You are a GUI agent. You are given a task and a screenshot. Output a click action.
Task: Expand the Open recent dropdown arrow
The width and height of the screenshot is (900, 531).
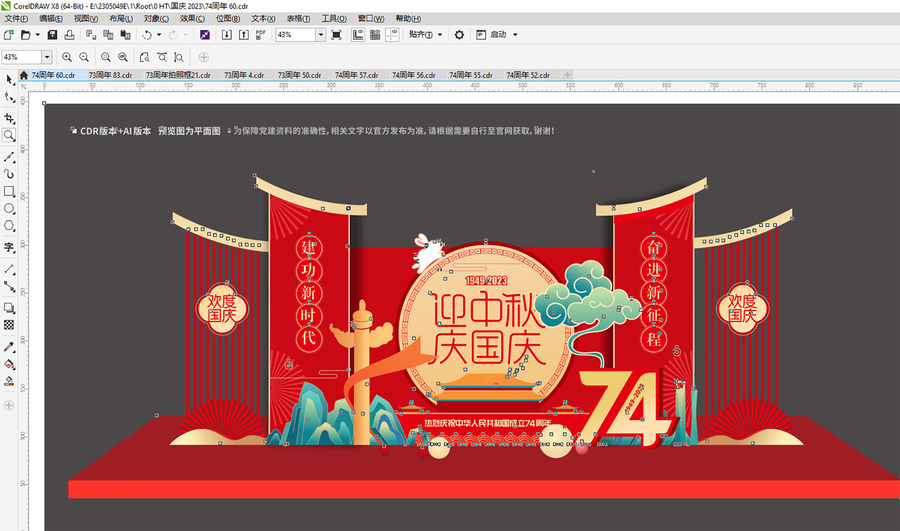[x=38, y=35]
